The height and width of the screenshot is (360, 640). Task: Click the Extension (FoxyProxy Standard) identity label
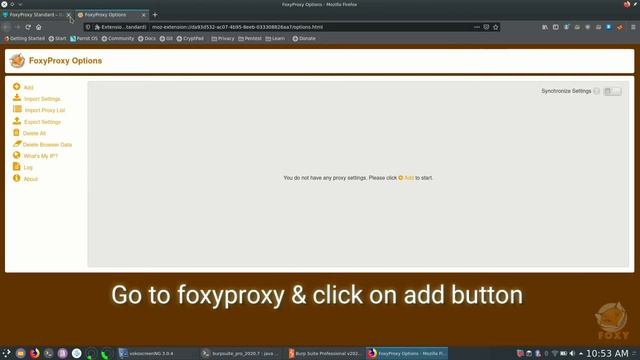coord(121,27)
